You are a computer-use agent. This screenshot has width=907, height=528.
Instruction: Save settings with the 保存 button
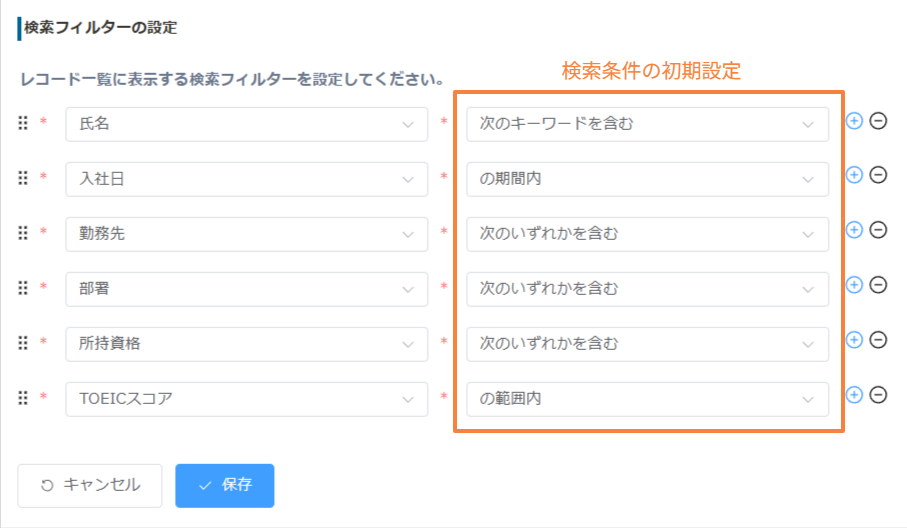click(224, 485)
